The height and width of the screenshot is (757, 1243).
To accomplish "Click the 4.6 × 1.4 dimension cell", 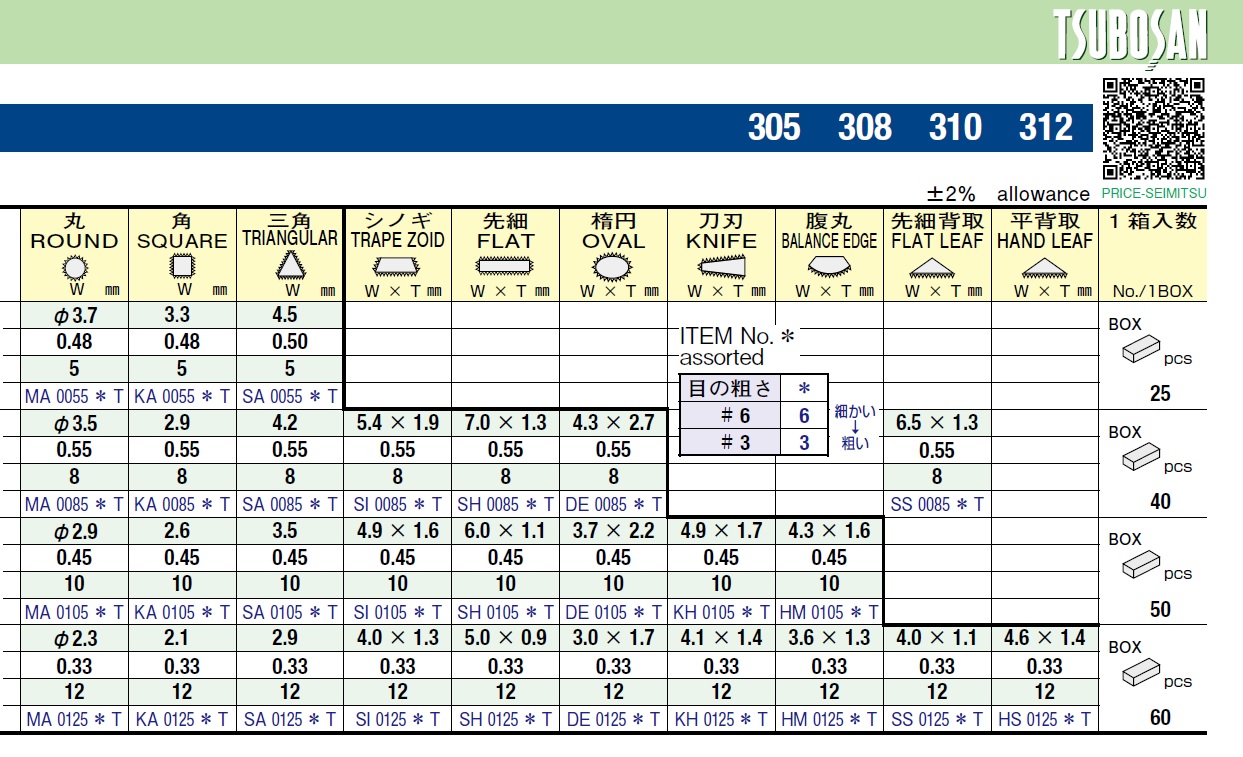I will point(1045,638).
